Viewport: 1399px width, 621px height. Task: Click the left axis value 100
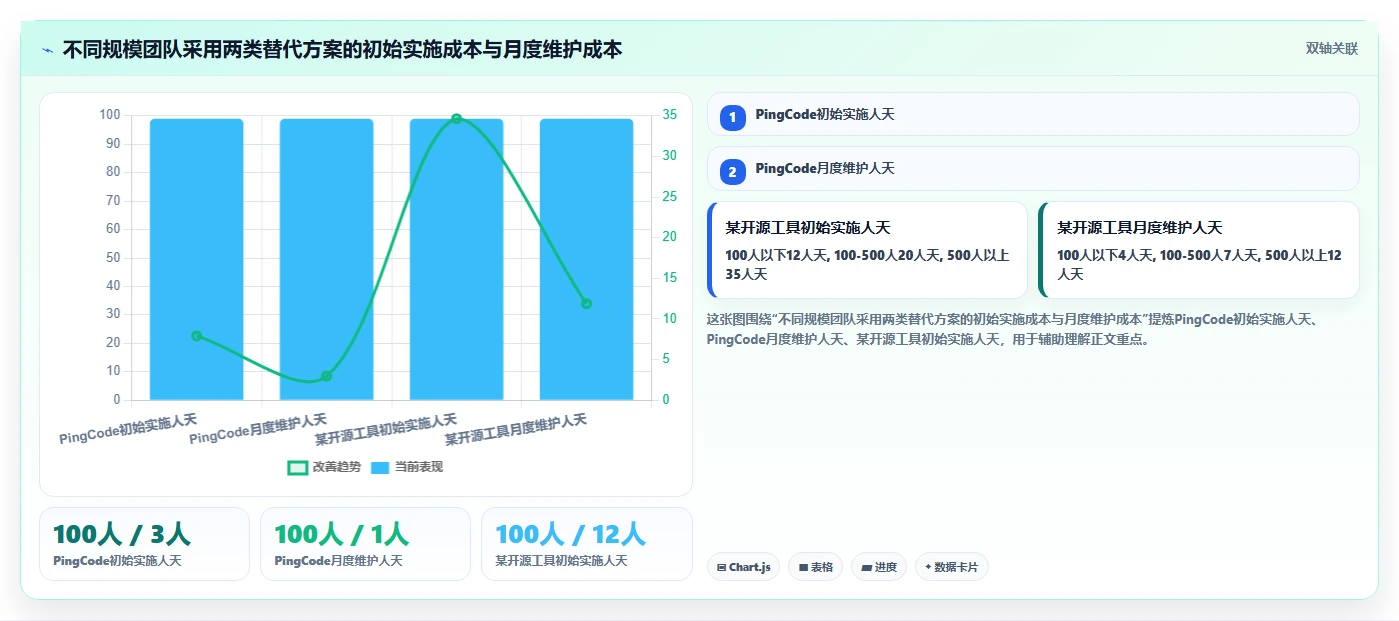pos(110,115)
